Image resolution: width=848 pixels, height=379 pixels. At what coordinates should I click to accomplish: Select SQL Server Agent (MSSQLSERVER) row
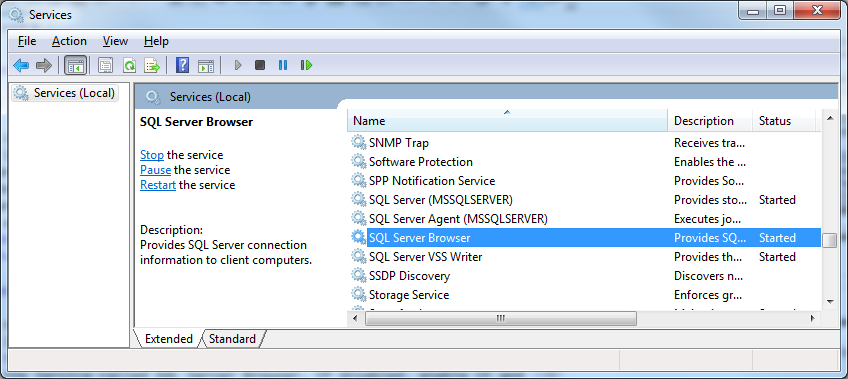pos(583,219)
